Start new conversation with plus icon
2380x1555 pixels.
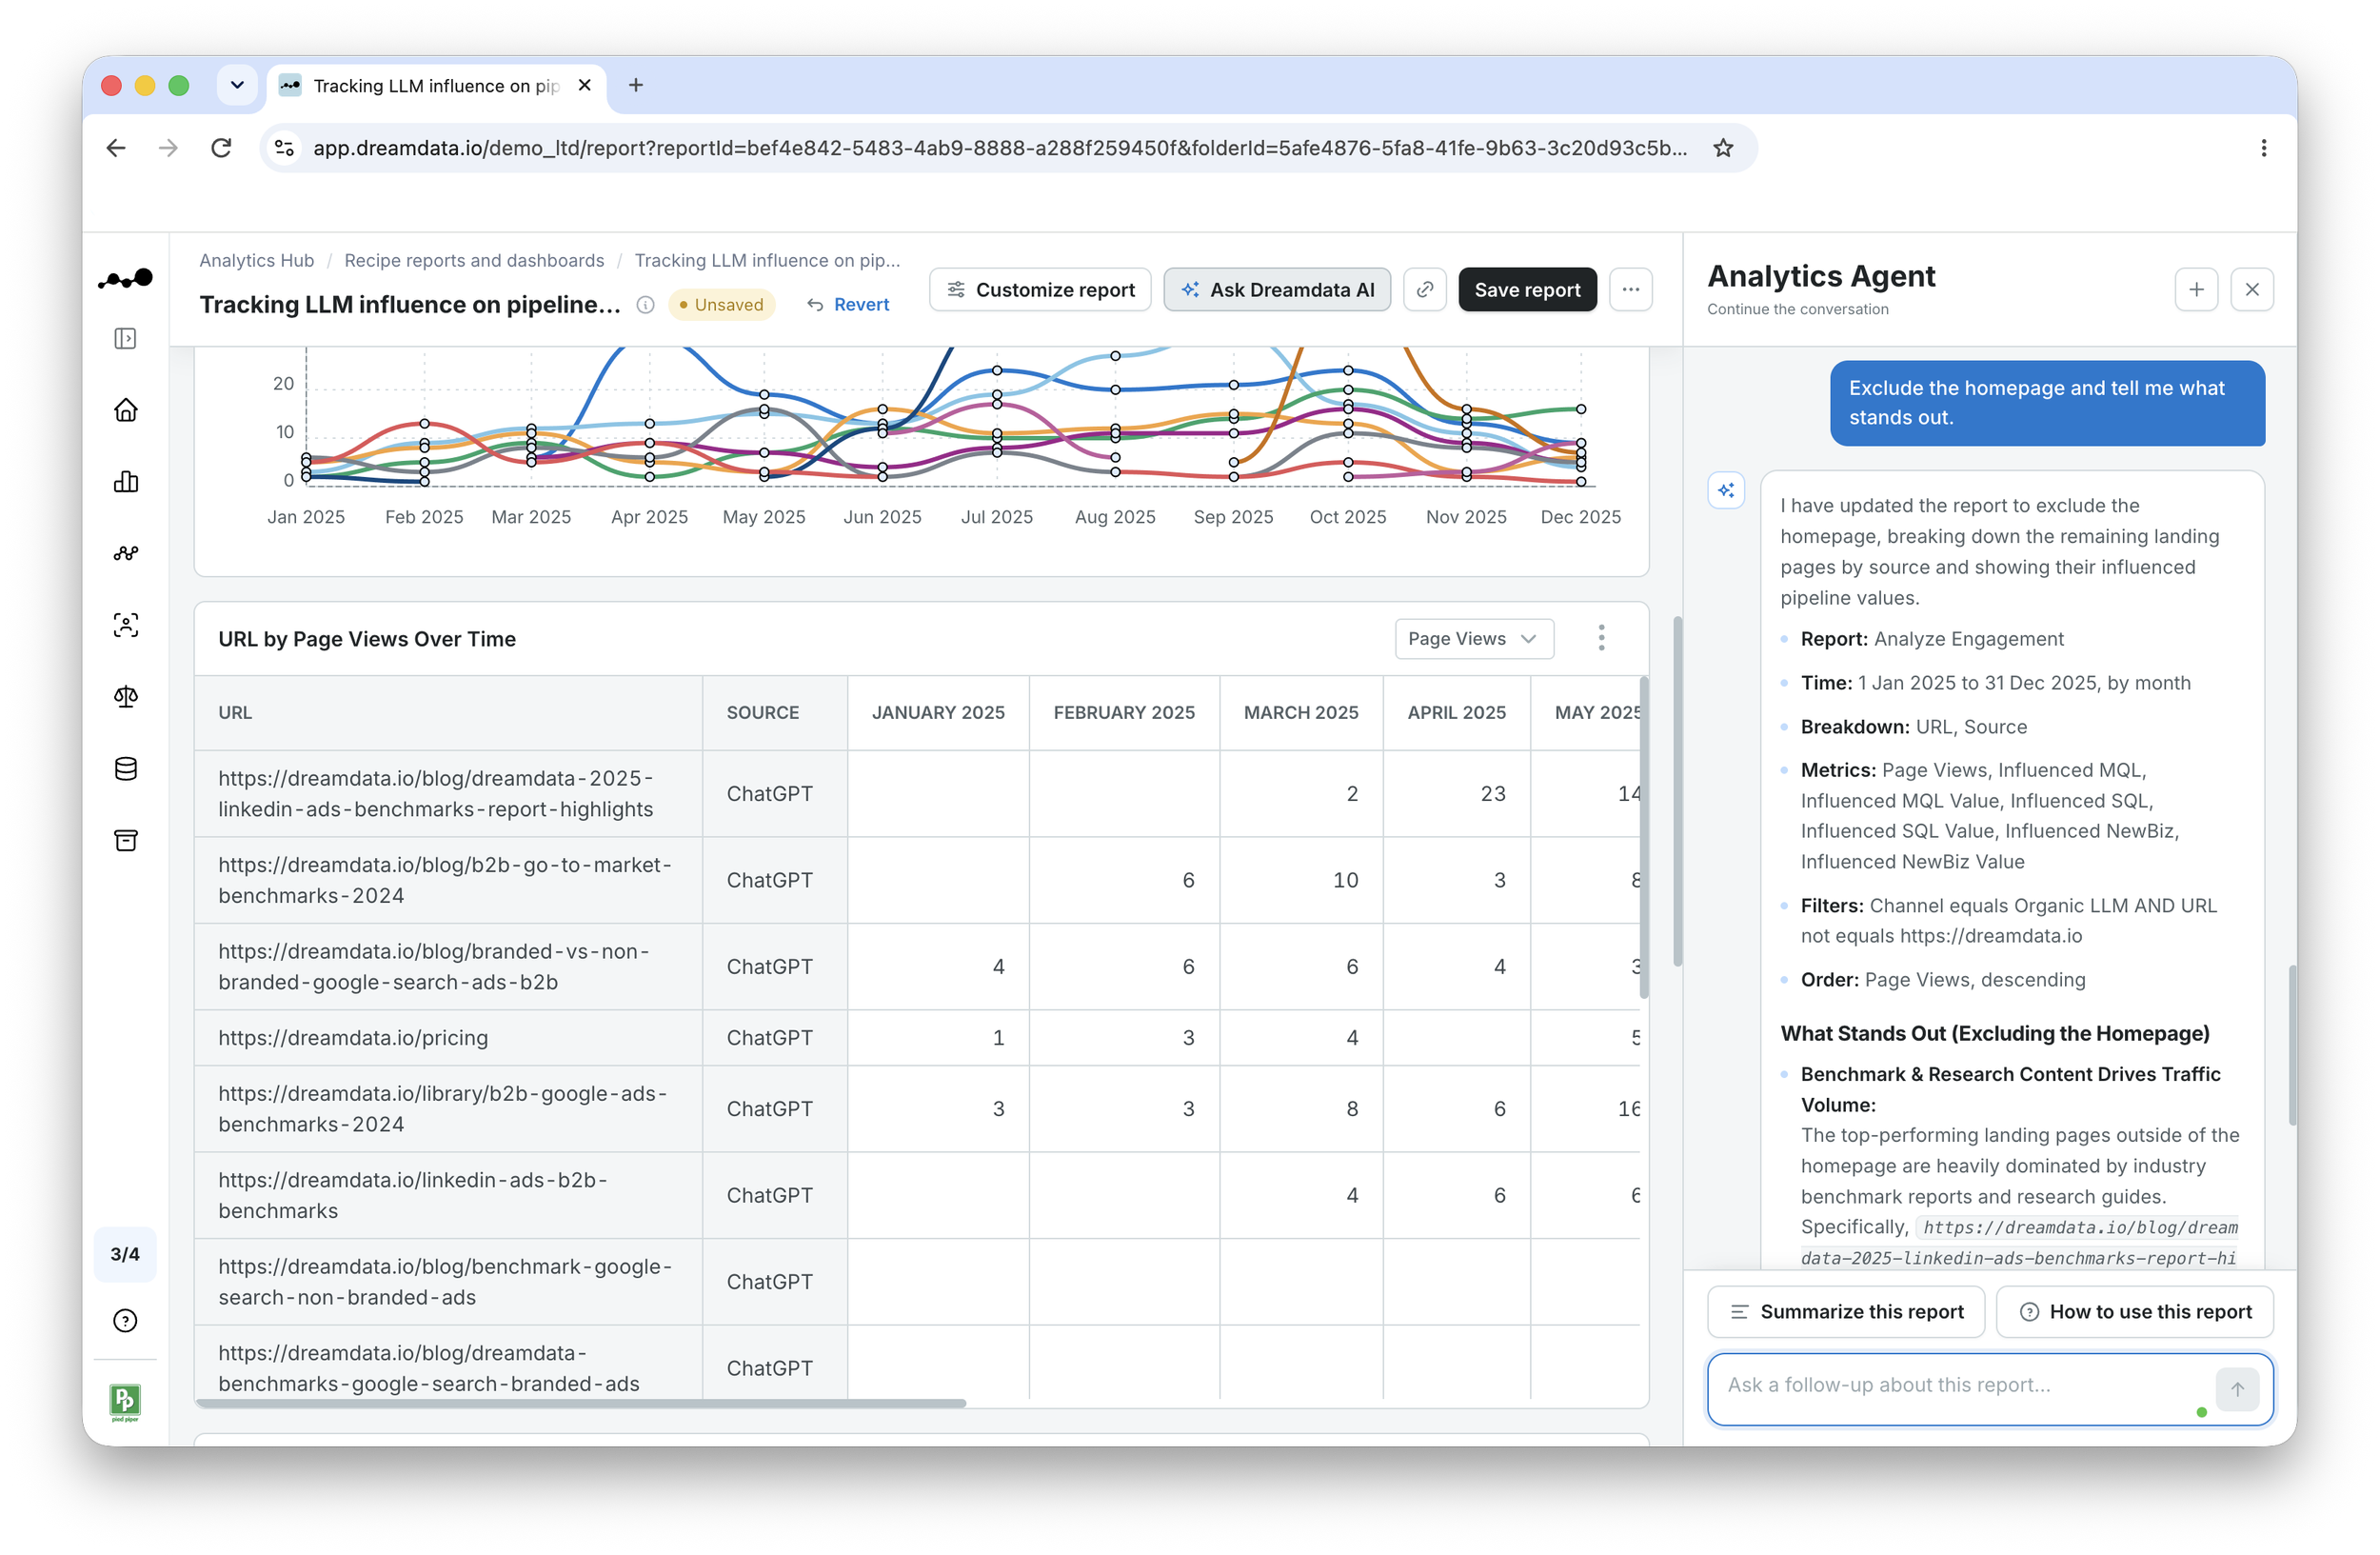pyautogui.click(x=2196, y=290)
